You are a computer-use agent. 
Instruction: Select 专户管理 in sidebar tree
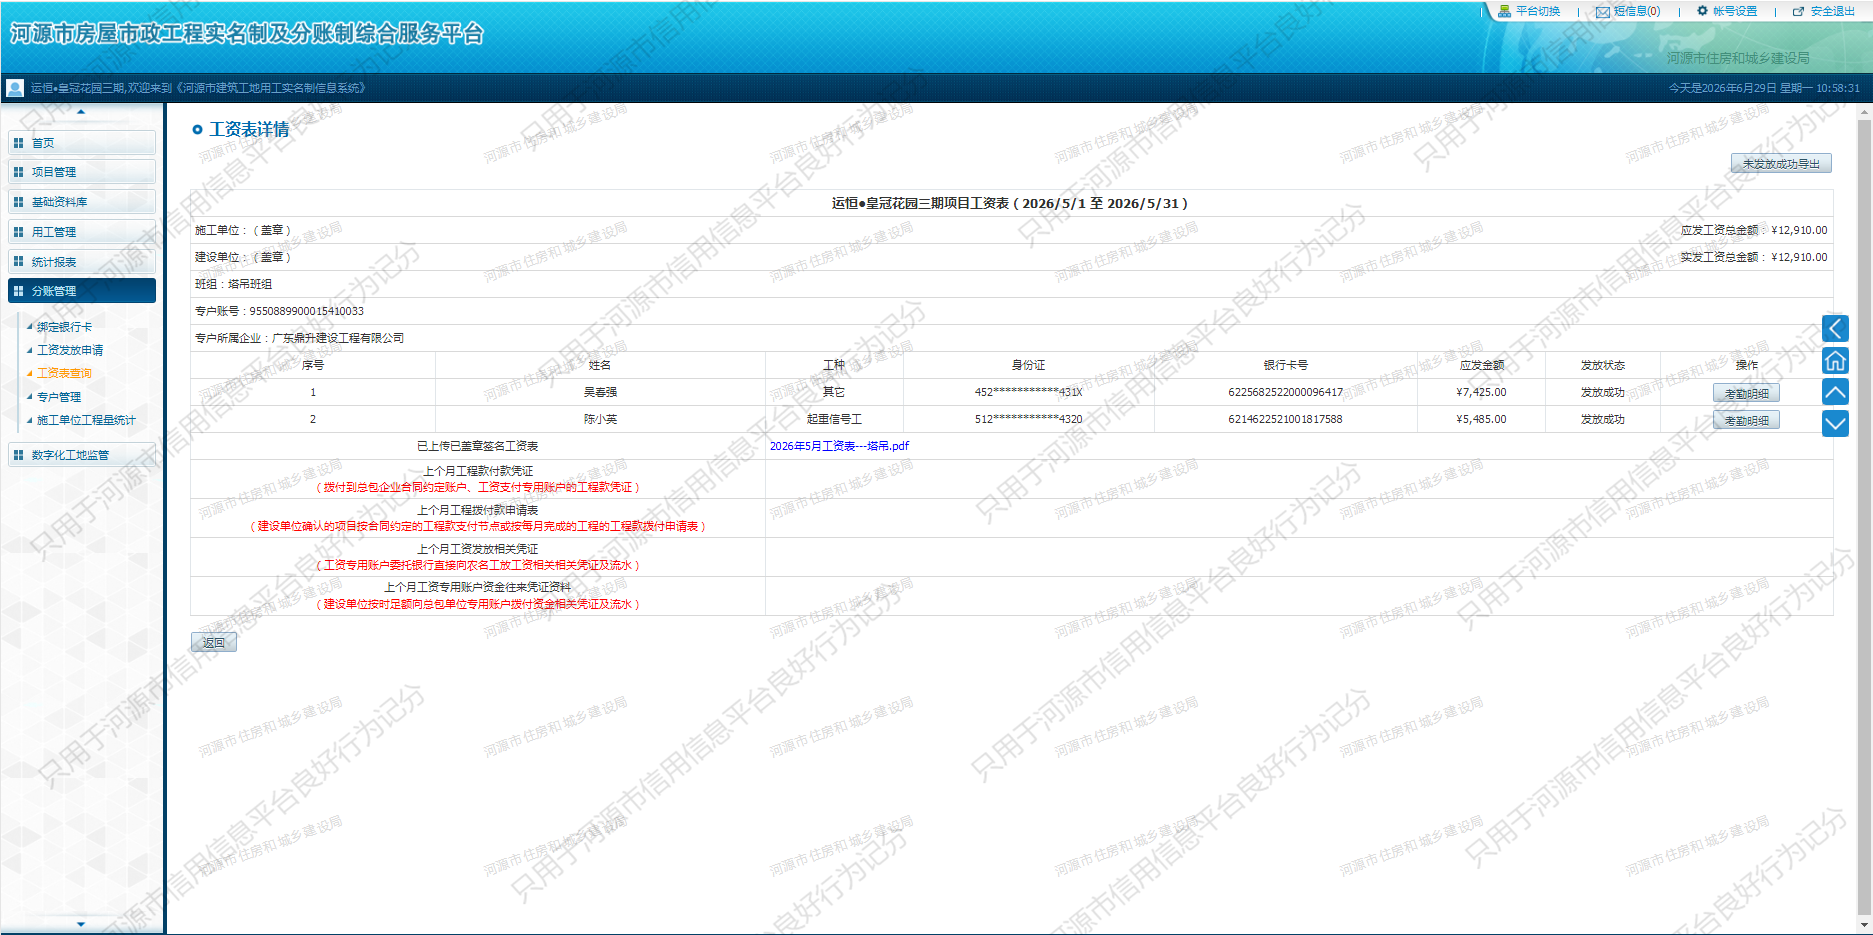(x=59, y=397)
